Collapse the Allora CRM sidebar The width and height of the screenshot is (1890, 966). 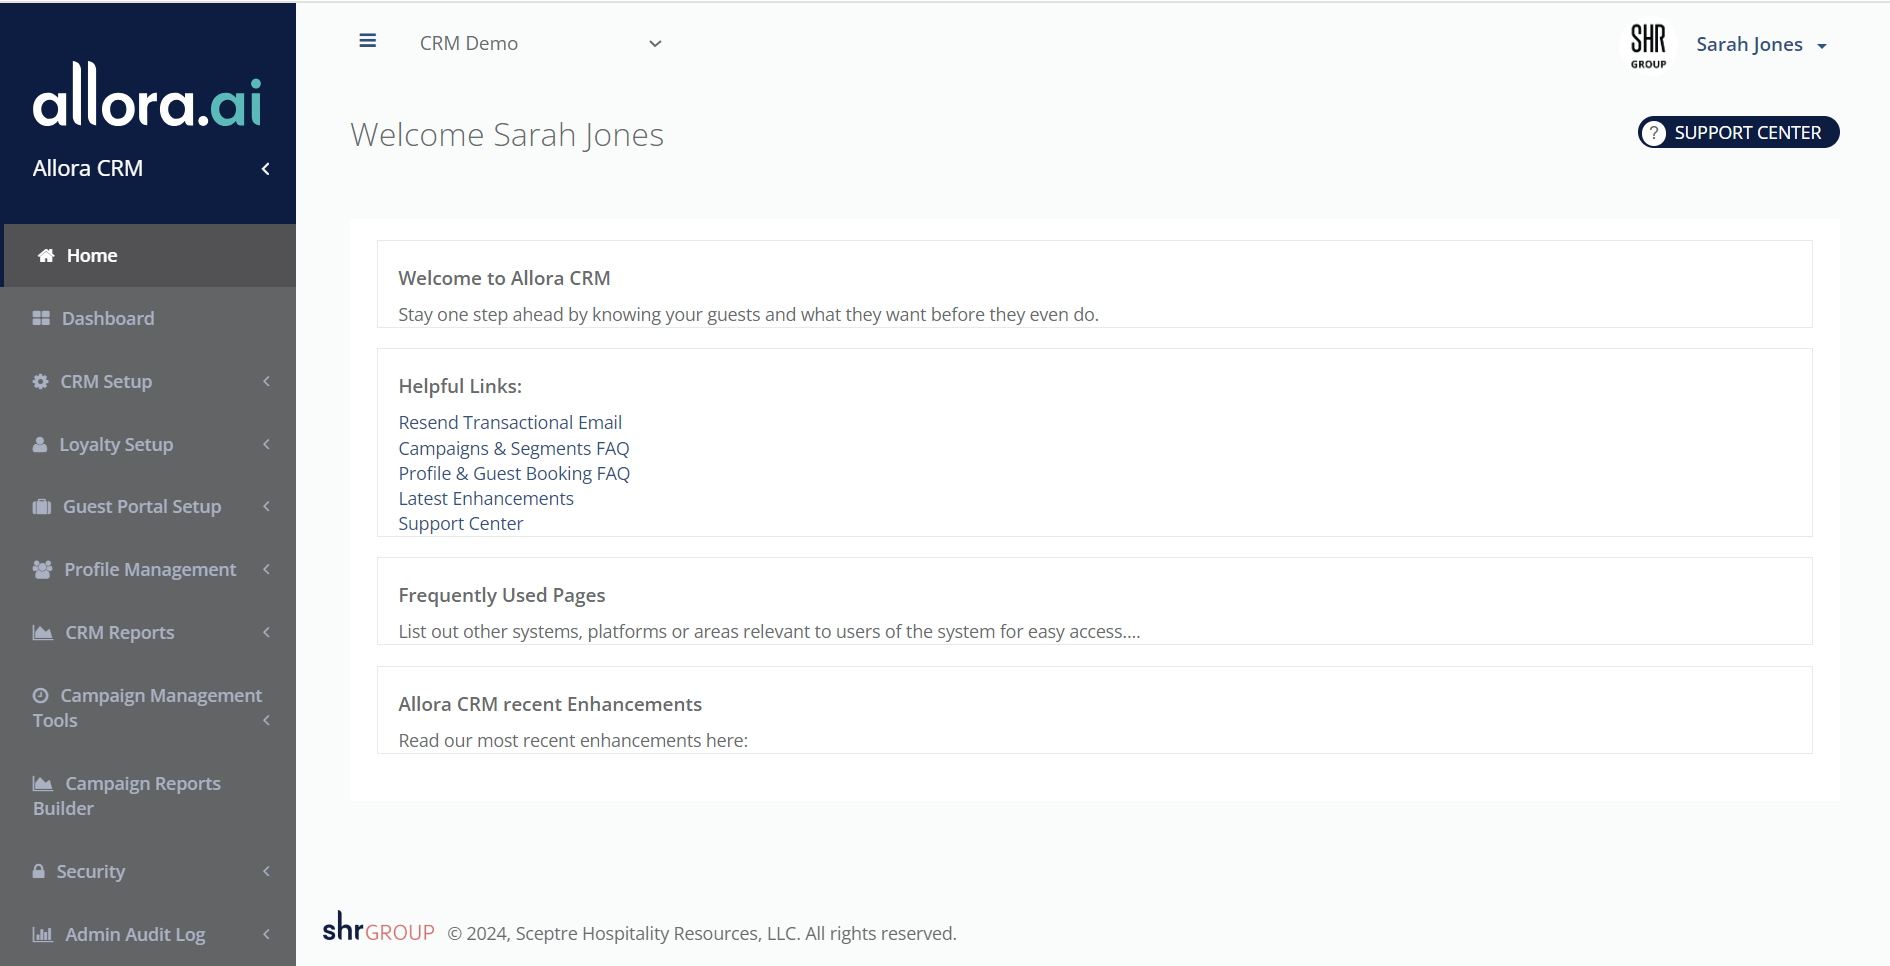pyautogui.click(x=265, y=168)
